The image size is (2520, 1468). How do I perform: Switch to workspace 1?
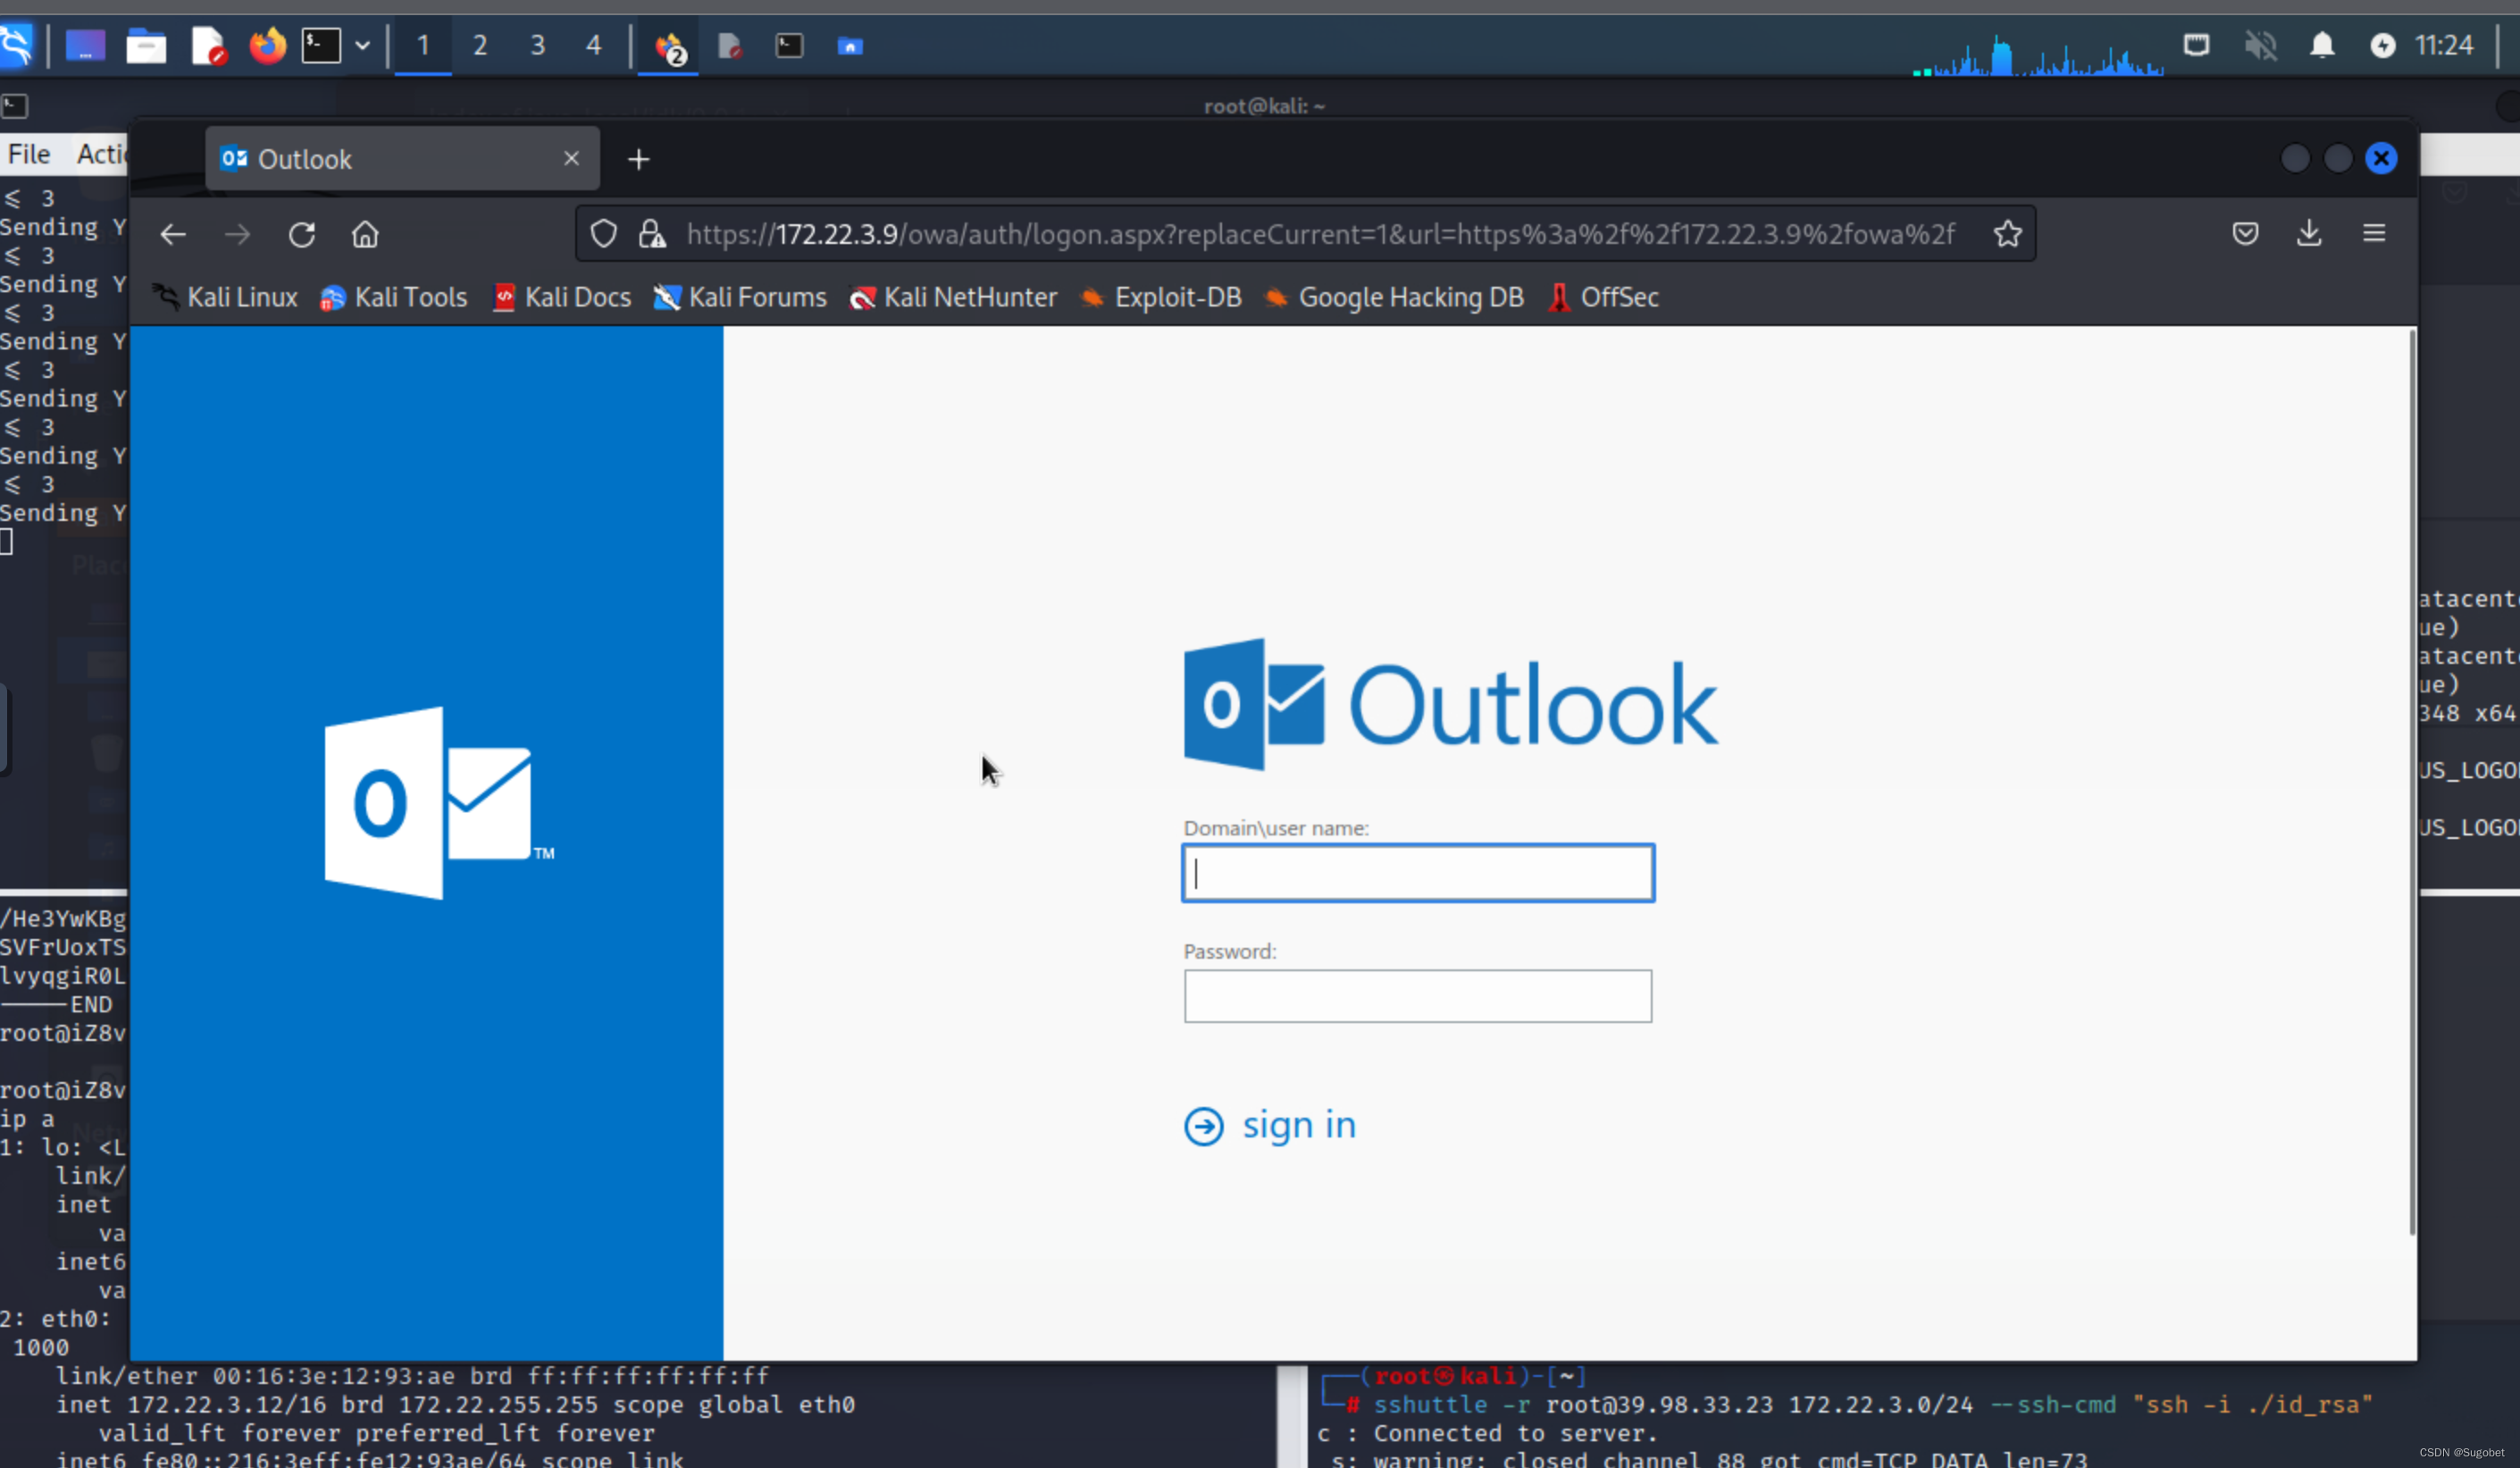423,45
